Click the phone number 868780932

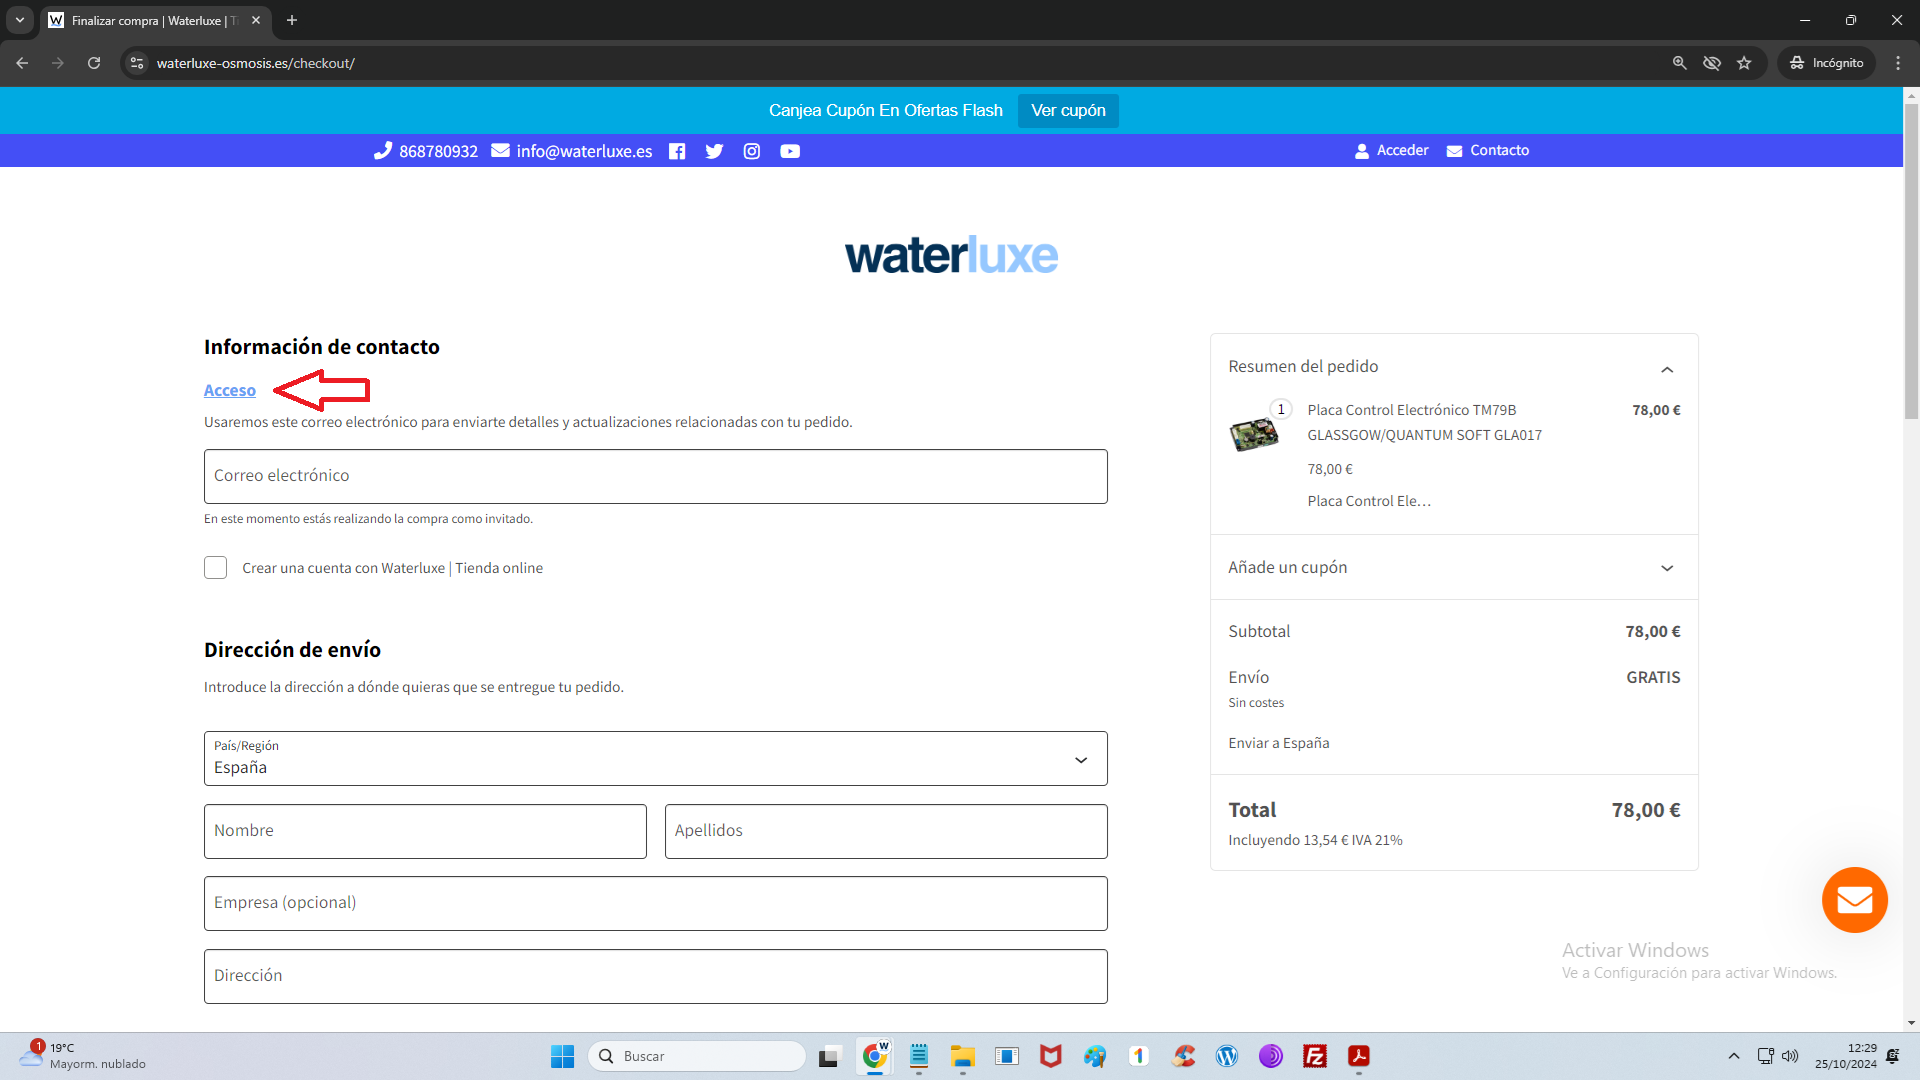point(438,151)
